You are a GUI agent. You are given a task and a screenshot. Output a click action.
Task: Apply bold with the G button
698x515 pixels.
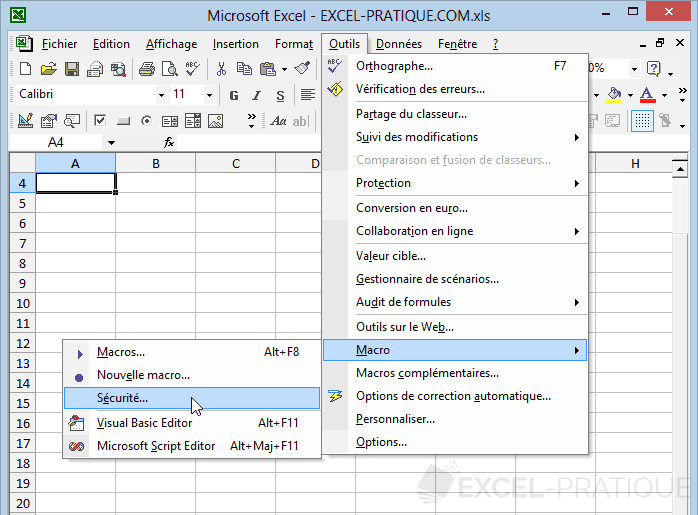(234, 95)
